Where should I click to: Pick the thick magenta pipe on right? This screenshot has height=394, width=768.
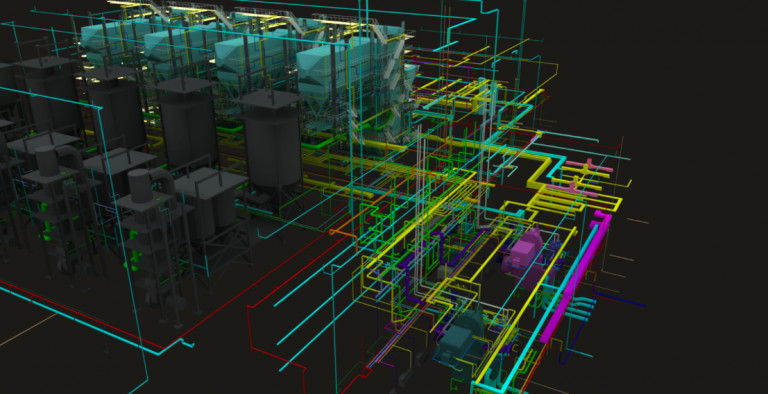click(x=576, y=277)
